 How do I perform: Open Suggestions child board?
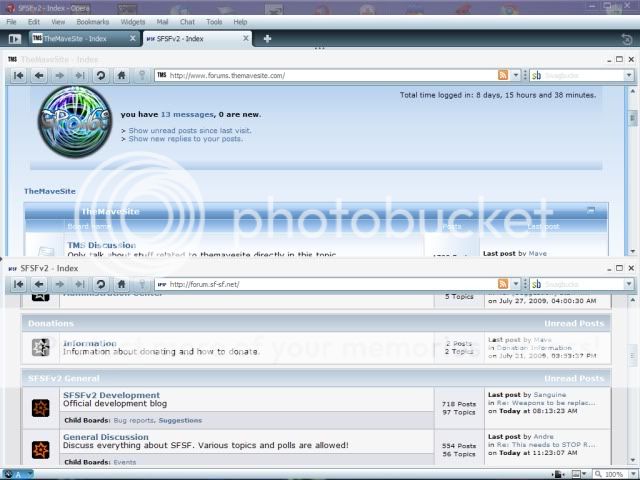pos(180,420)
